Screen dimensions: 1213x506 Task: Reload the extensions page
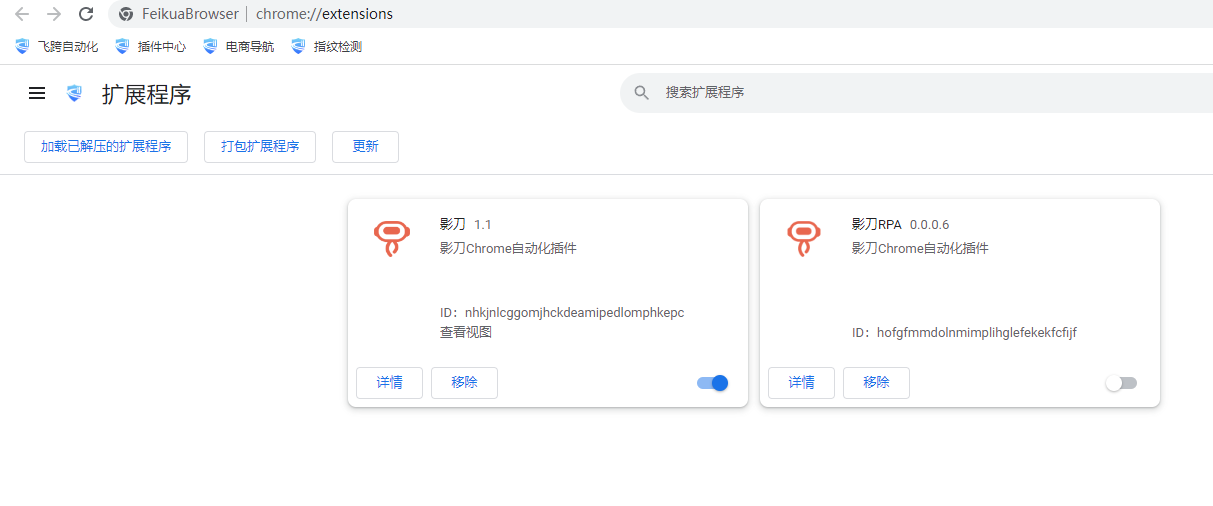86,14
